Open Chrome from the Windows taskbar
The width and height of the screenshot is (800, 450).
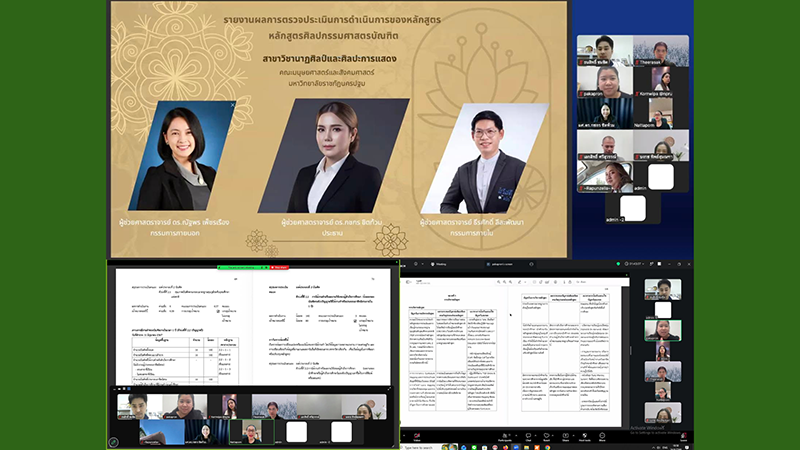pyautogui.click(x=547, y=447)
